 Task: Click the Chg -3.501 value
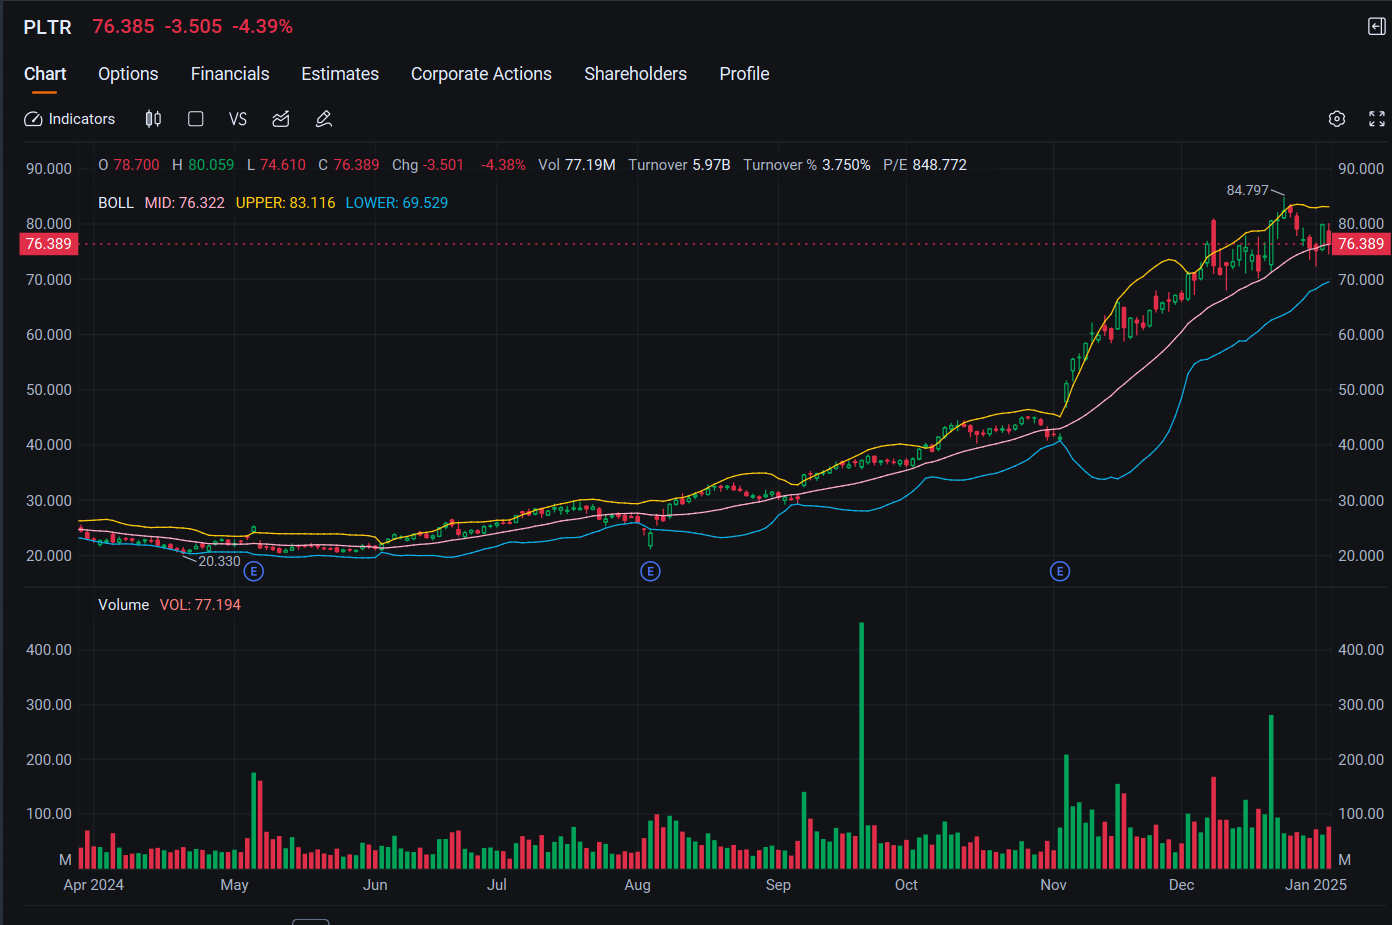point(428,165)
